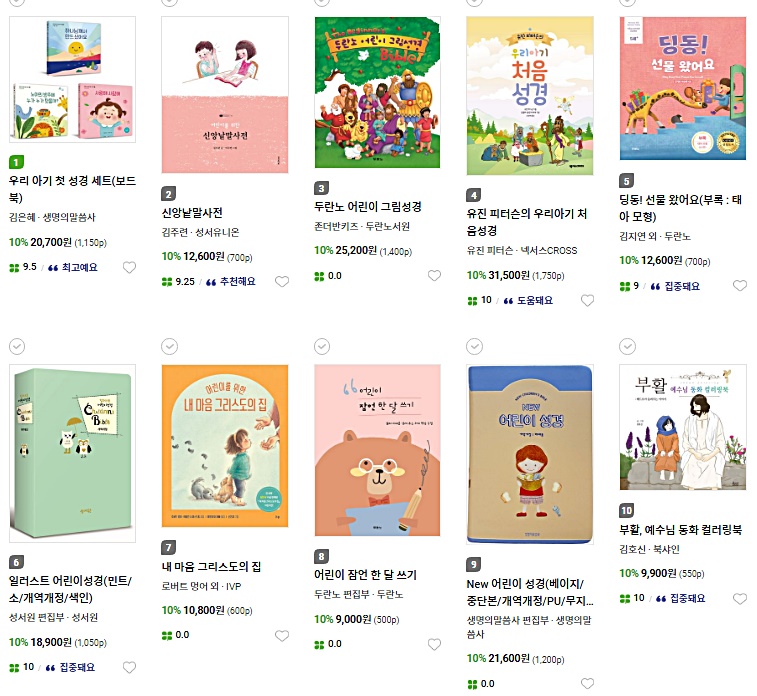757x696 pixels.
Task: Click 어린이 잠언 한 달 쓰기 bear cover
Action: tap(378, 450)
